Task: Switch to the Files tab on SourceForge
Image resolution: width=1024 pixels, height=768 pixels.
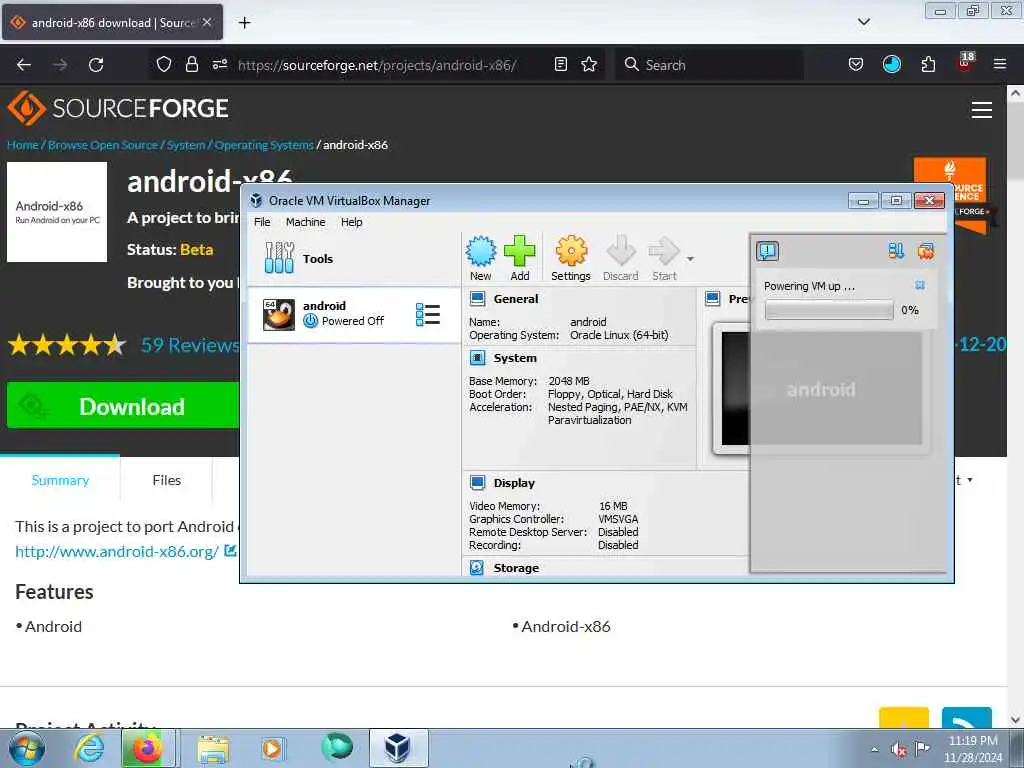Action: (167, 480)
